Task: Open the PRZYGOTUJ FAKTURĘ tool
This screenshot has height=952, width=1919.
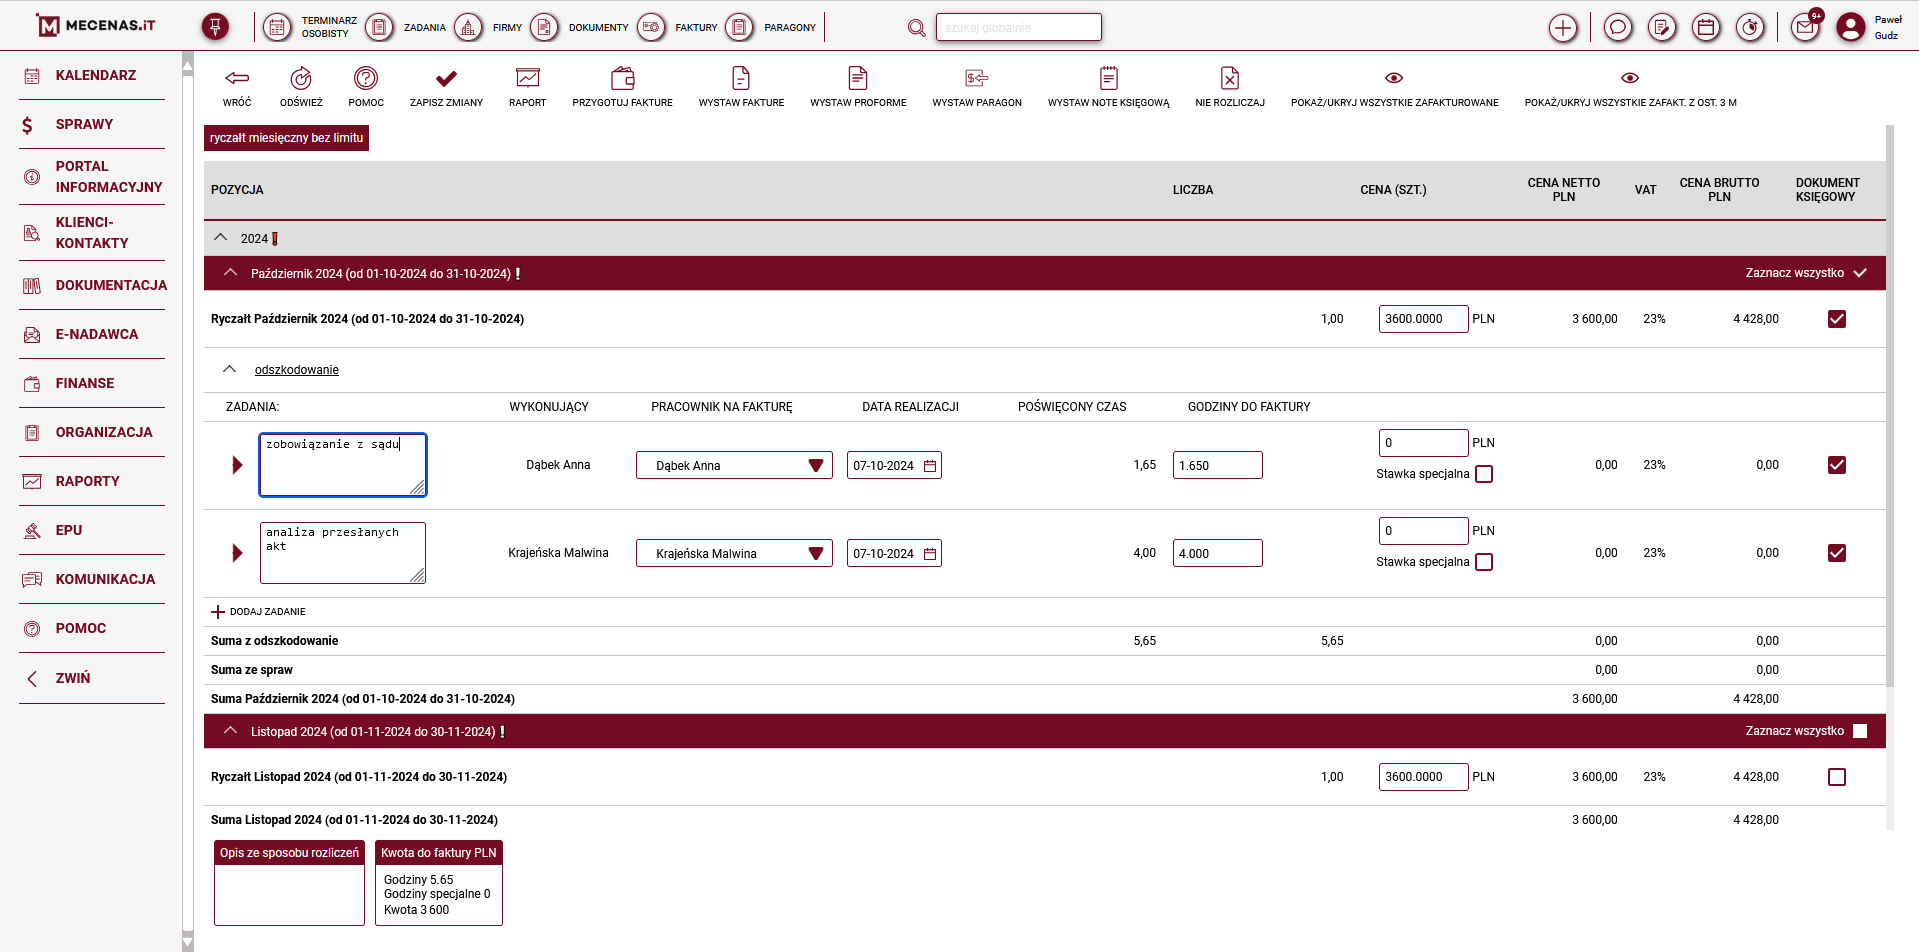Action: (x=622, y=78)
